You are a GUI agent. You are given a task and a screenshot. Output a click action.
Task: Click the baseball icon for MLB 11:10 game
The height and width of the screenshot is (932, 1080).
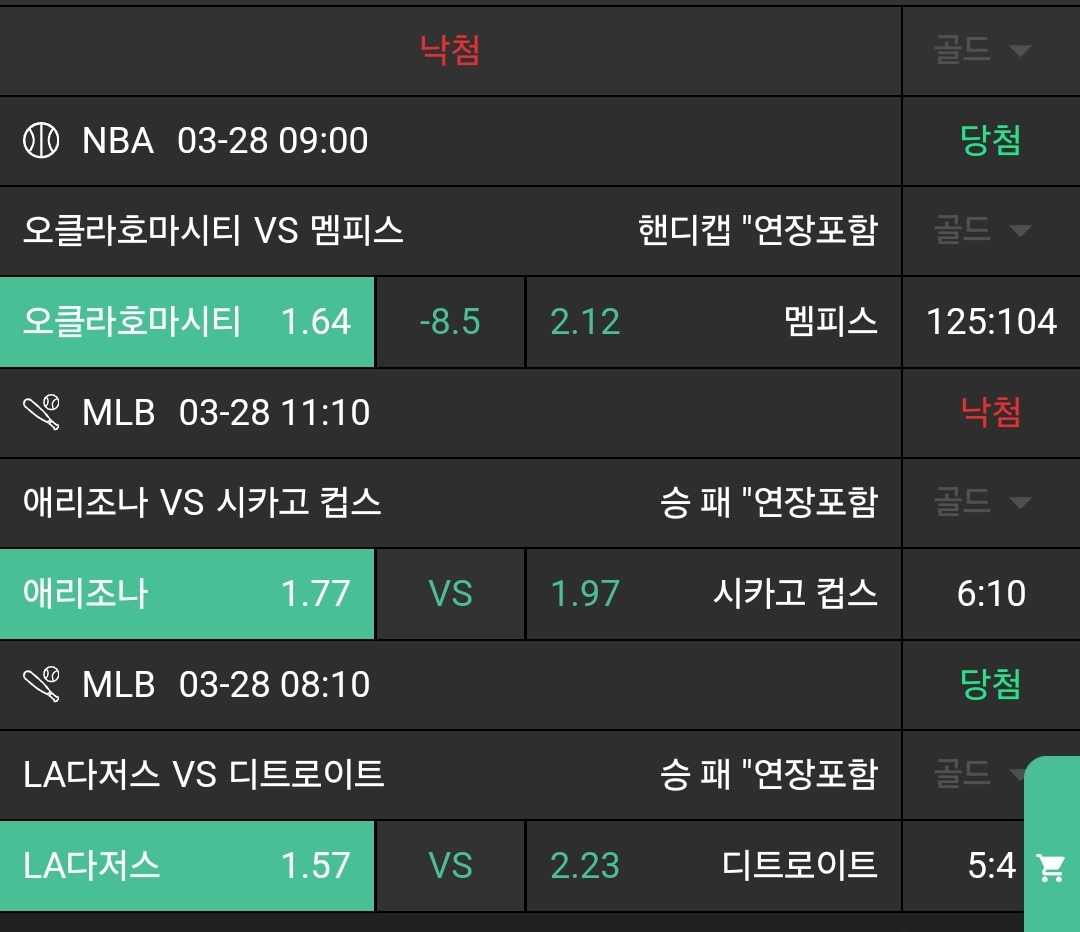click(42, 413)
